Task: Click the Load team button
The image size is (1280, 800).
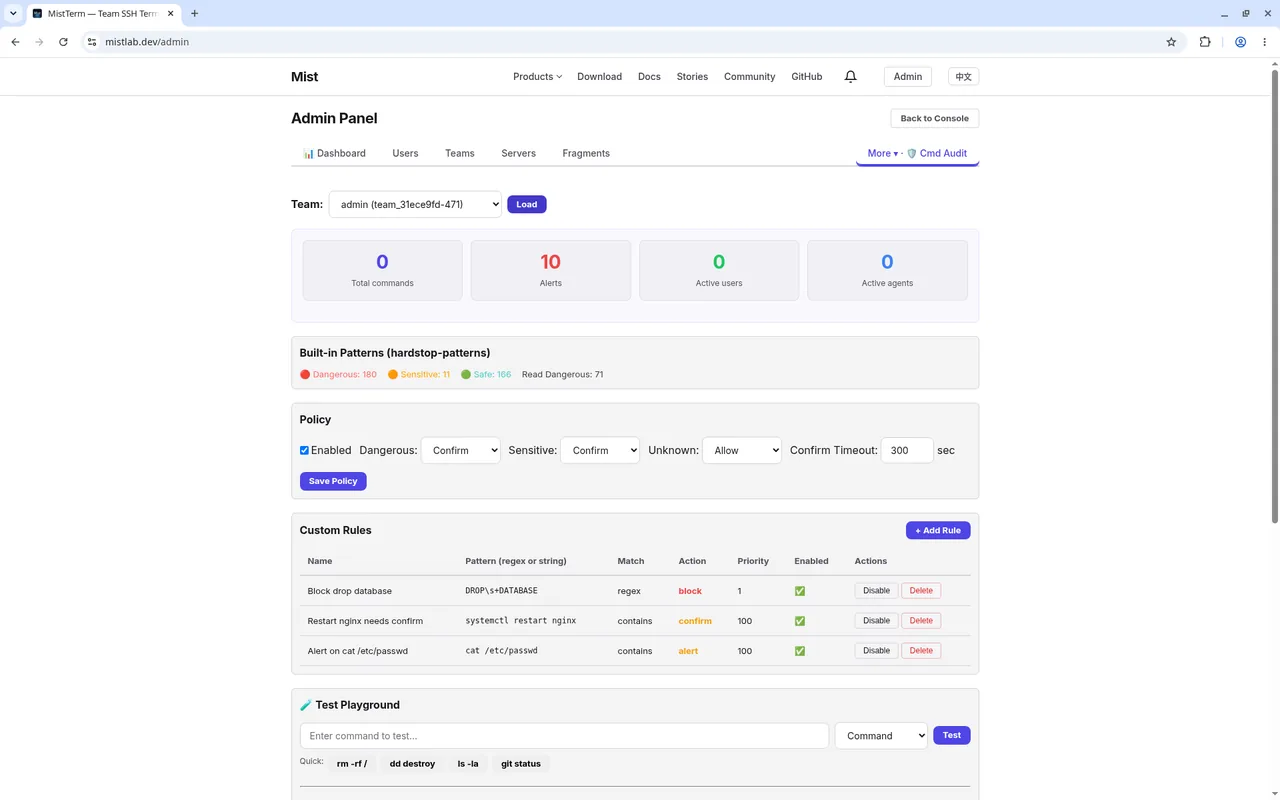Action: 527,204
